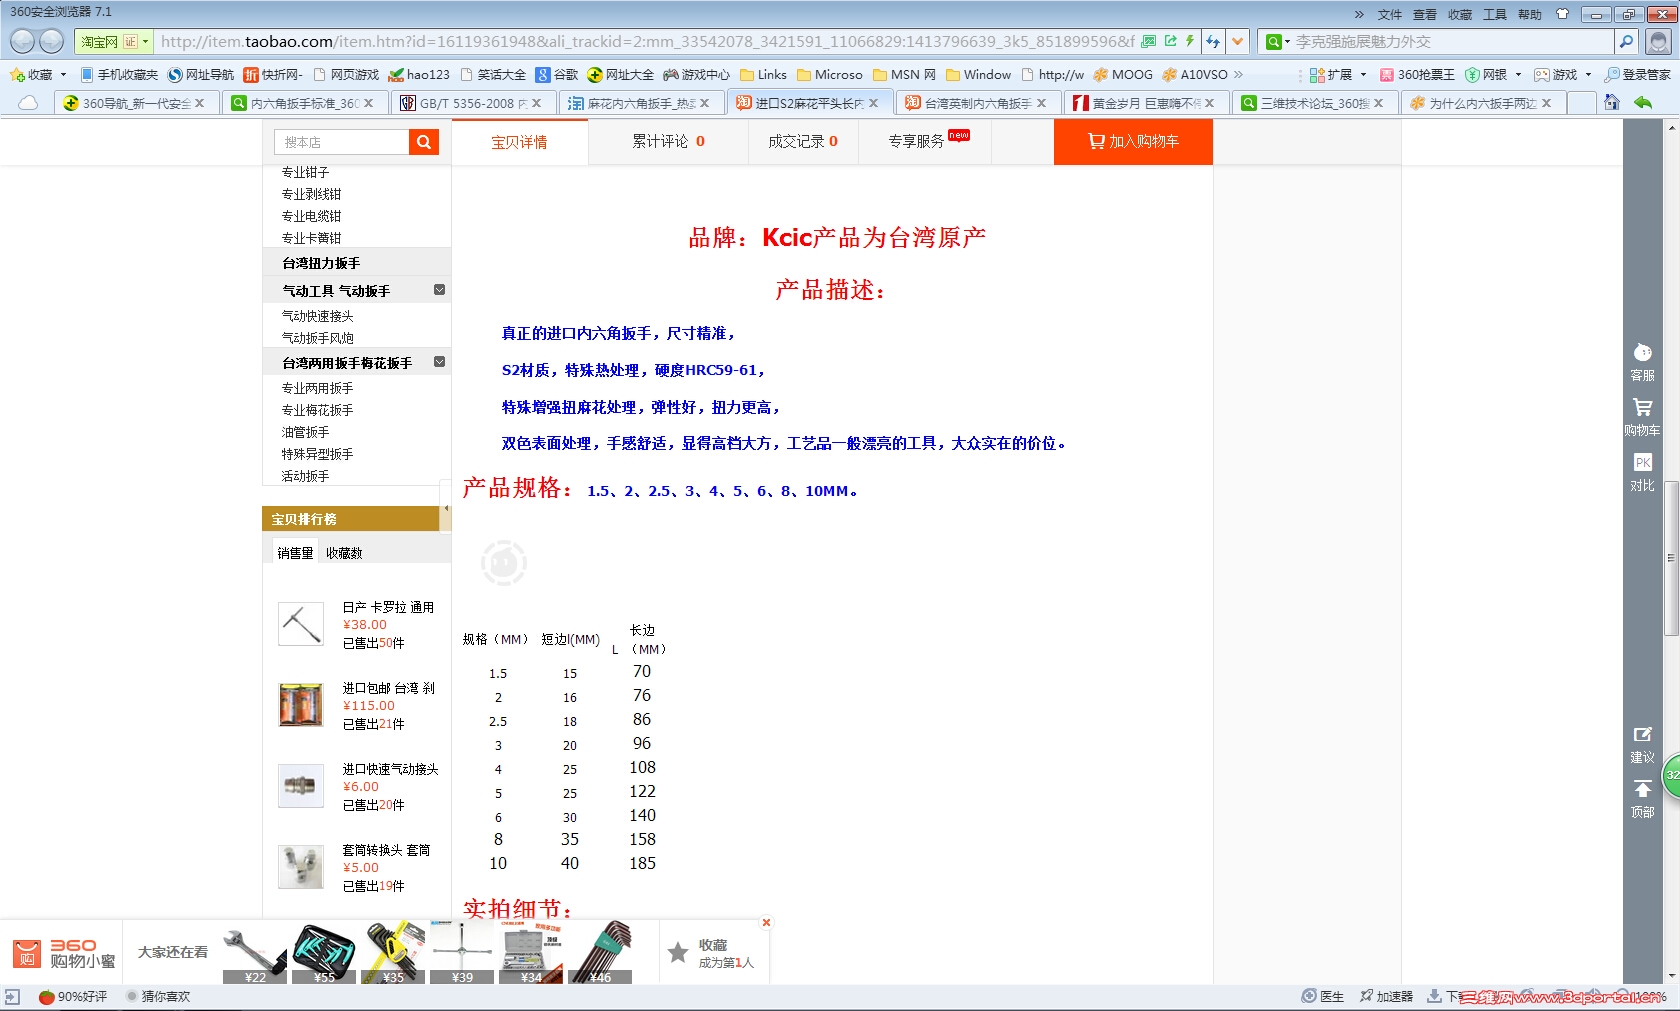Switch to the 收藏数 ranking tab
The height and width of the screenshot is (1011, 1680).
point(343,551)
